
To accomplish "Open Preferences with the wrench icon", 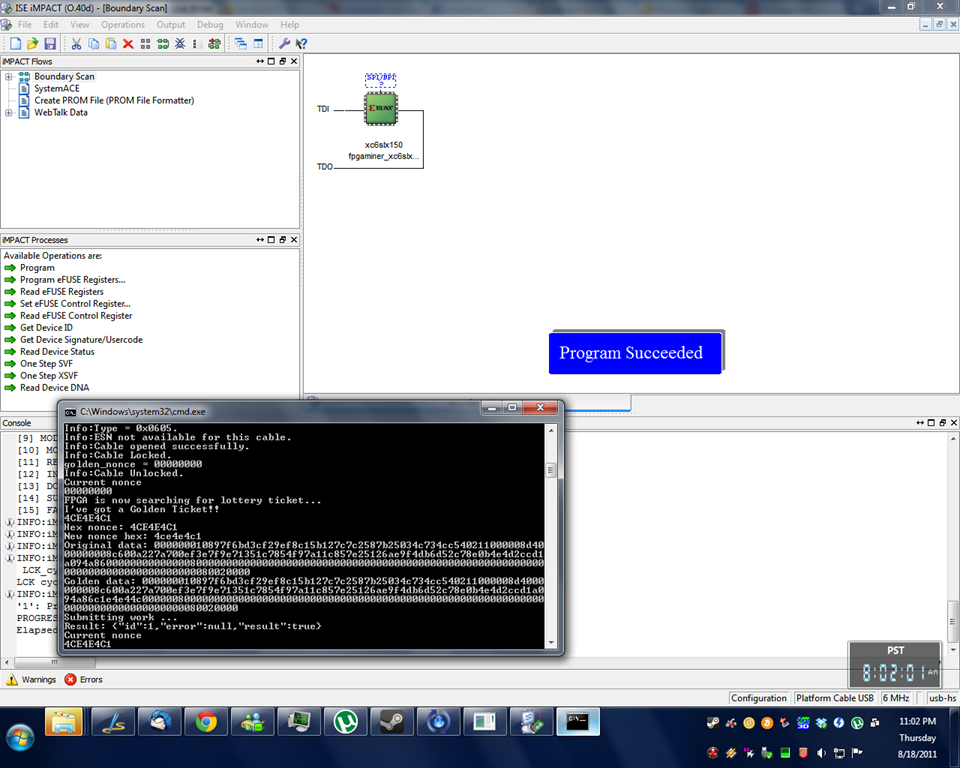I will (284, 43).
